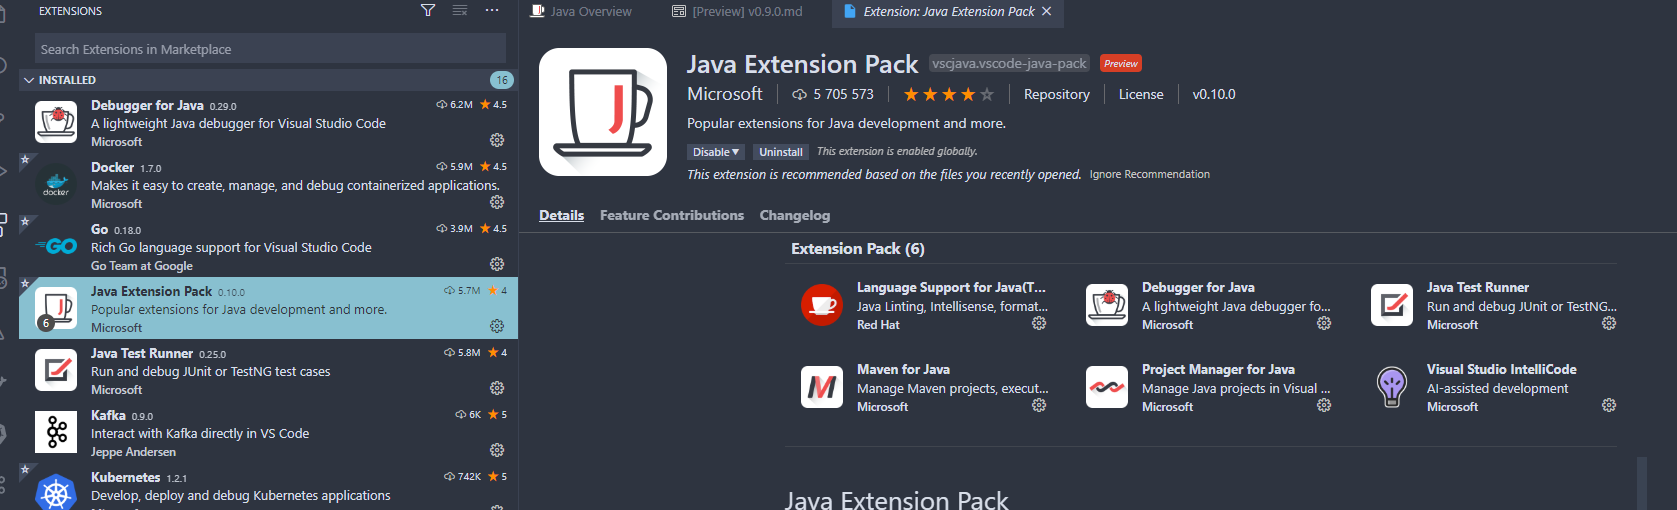Open manage gear for Kafka extension

497,450
